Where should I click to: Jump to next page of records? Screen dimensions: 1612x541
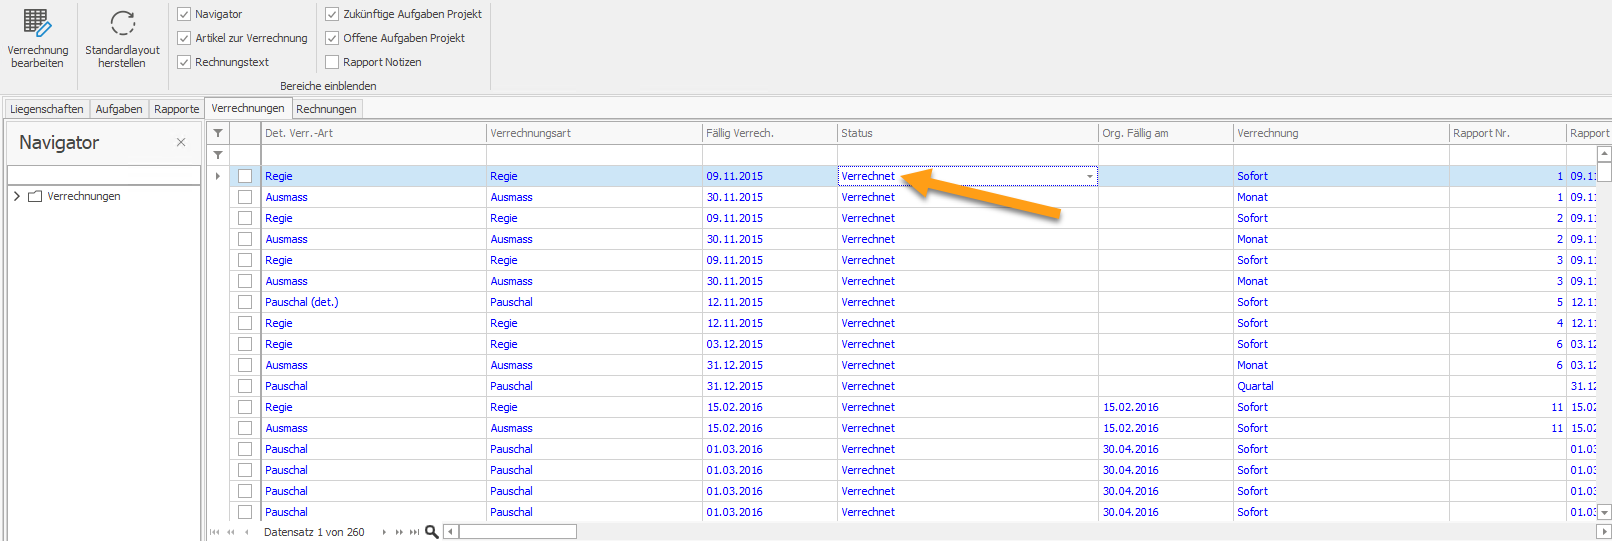pyautogui.click(x=399, y=532)
